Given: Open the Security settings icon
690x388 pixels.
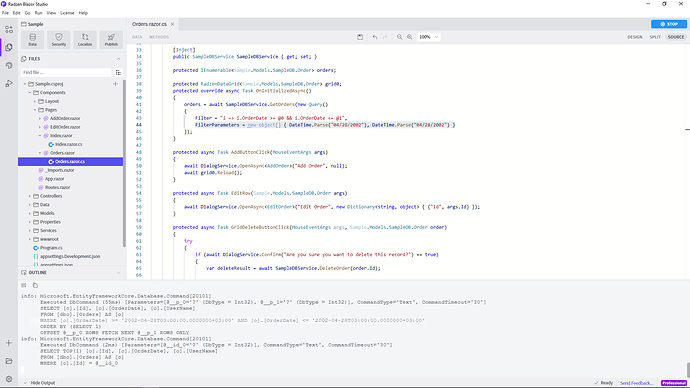Looking at the screenshot, I should pyautogui.click(x=59, y=40).
